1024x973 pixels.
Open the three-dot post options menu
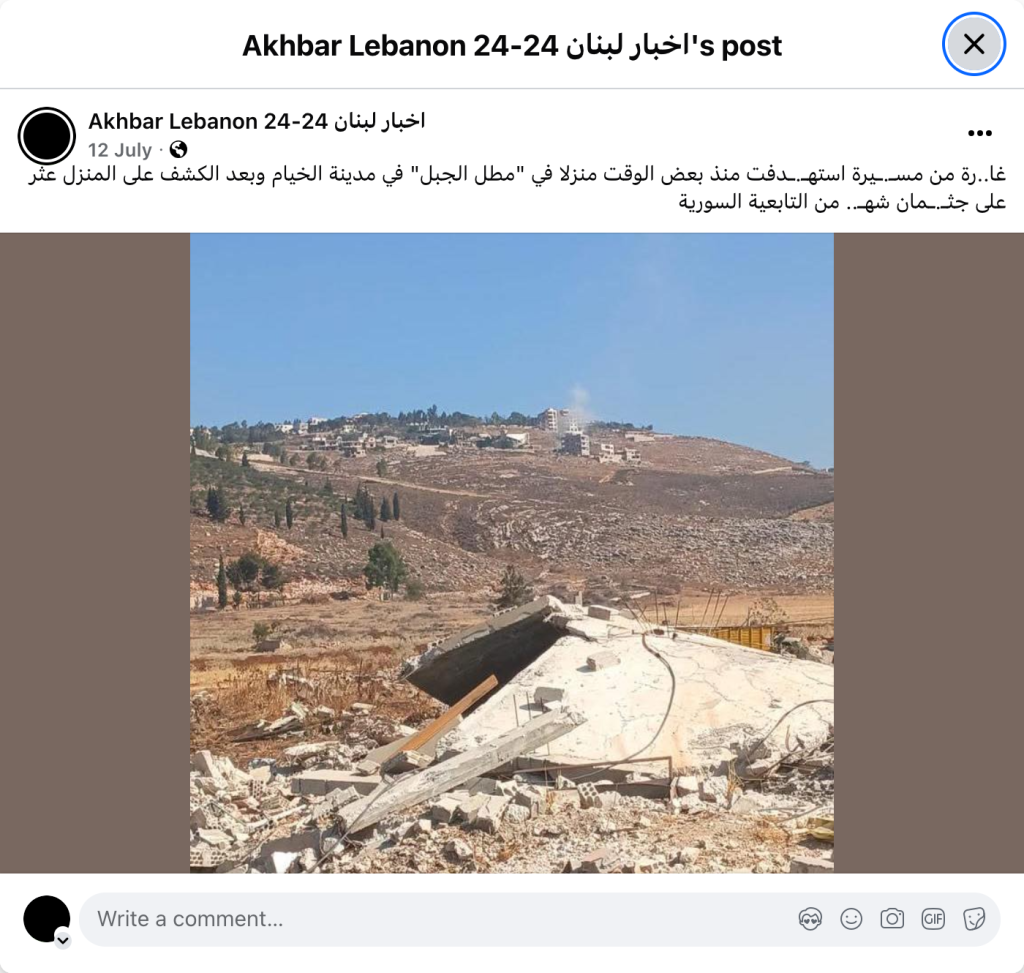pos(980,133)
